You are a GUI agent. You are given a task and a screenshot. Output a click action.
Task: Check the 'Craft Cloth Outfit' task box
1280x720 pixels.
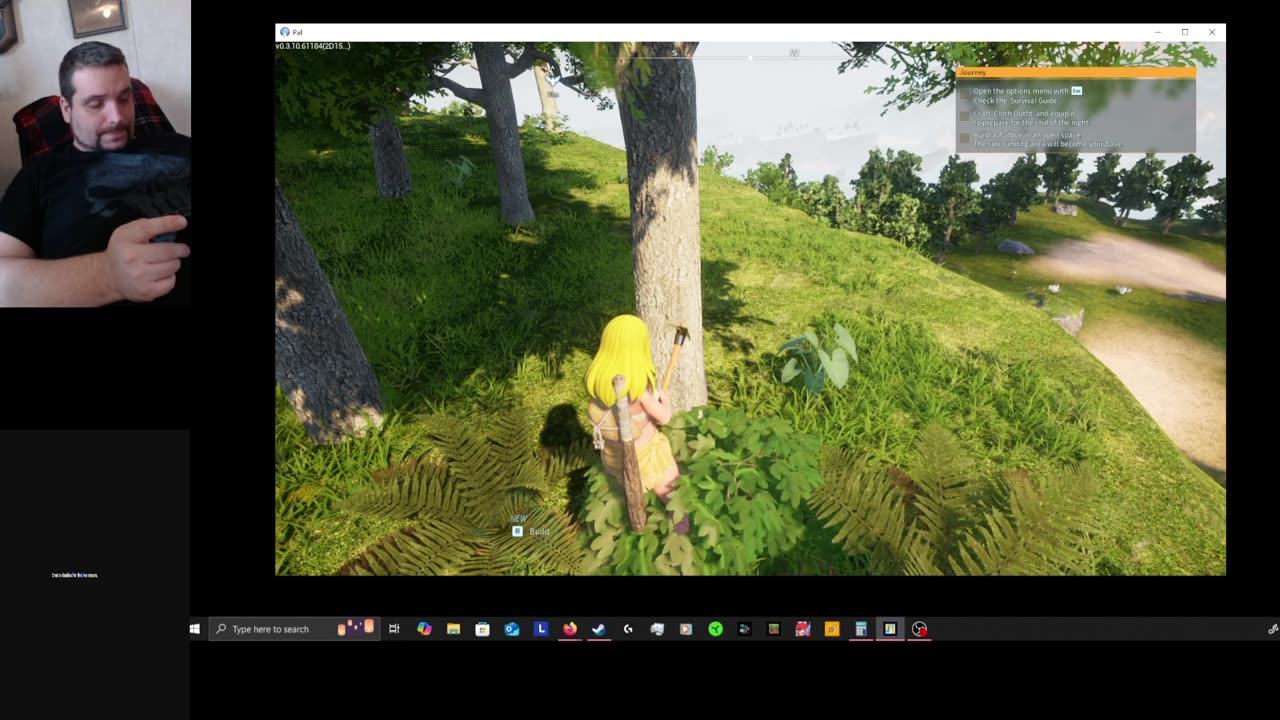pyautogui.click(x=965, y=117)
